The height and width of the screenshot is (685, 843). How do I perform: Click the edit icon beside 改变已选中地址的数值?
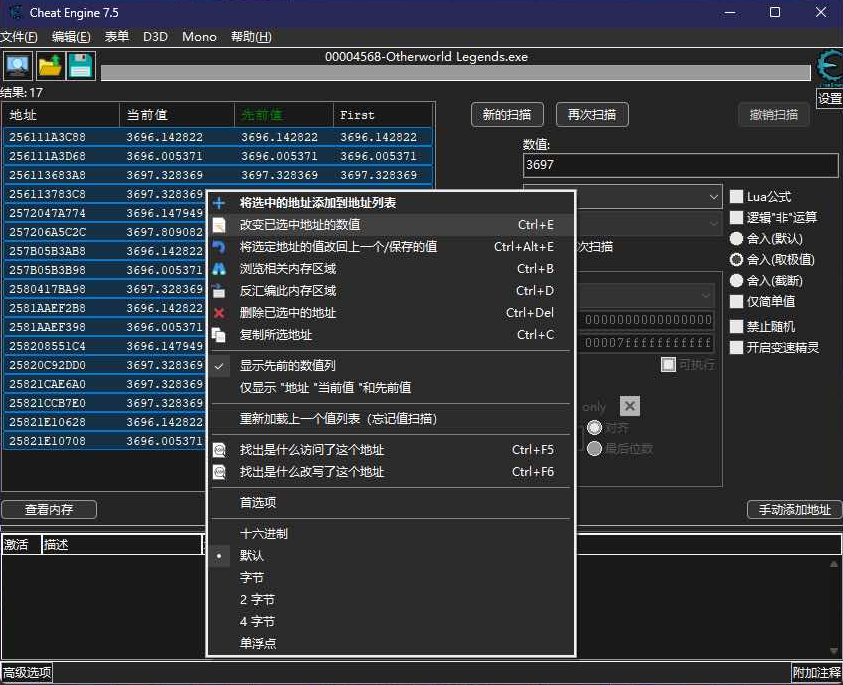[x=219, y=225]
